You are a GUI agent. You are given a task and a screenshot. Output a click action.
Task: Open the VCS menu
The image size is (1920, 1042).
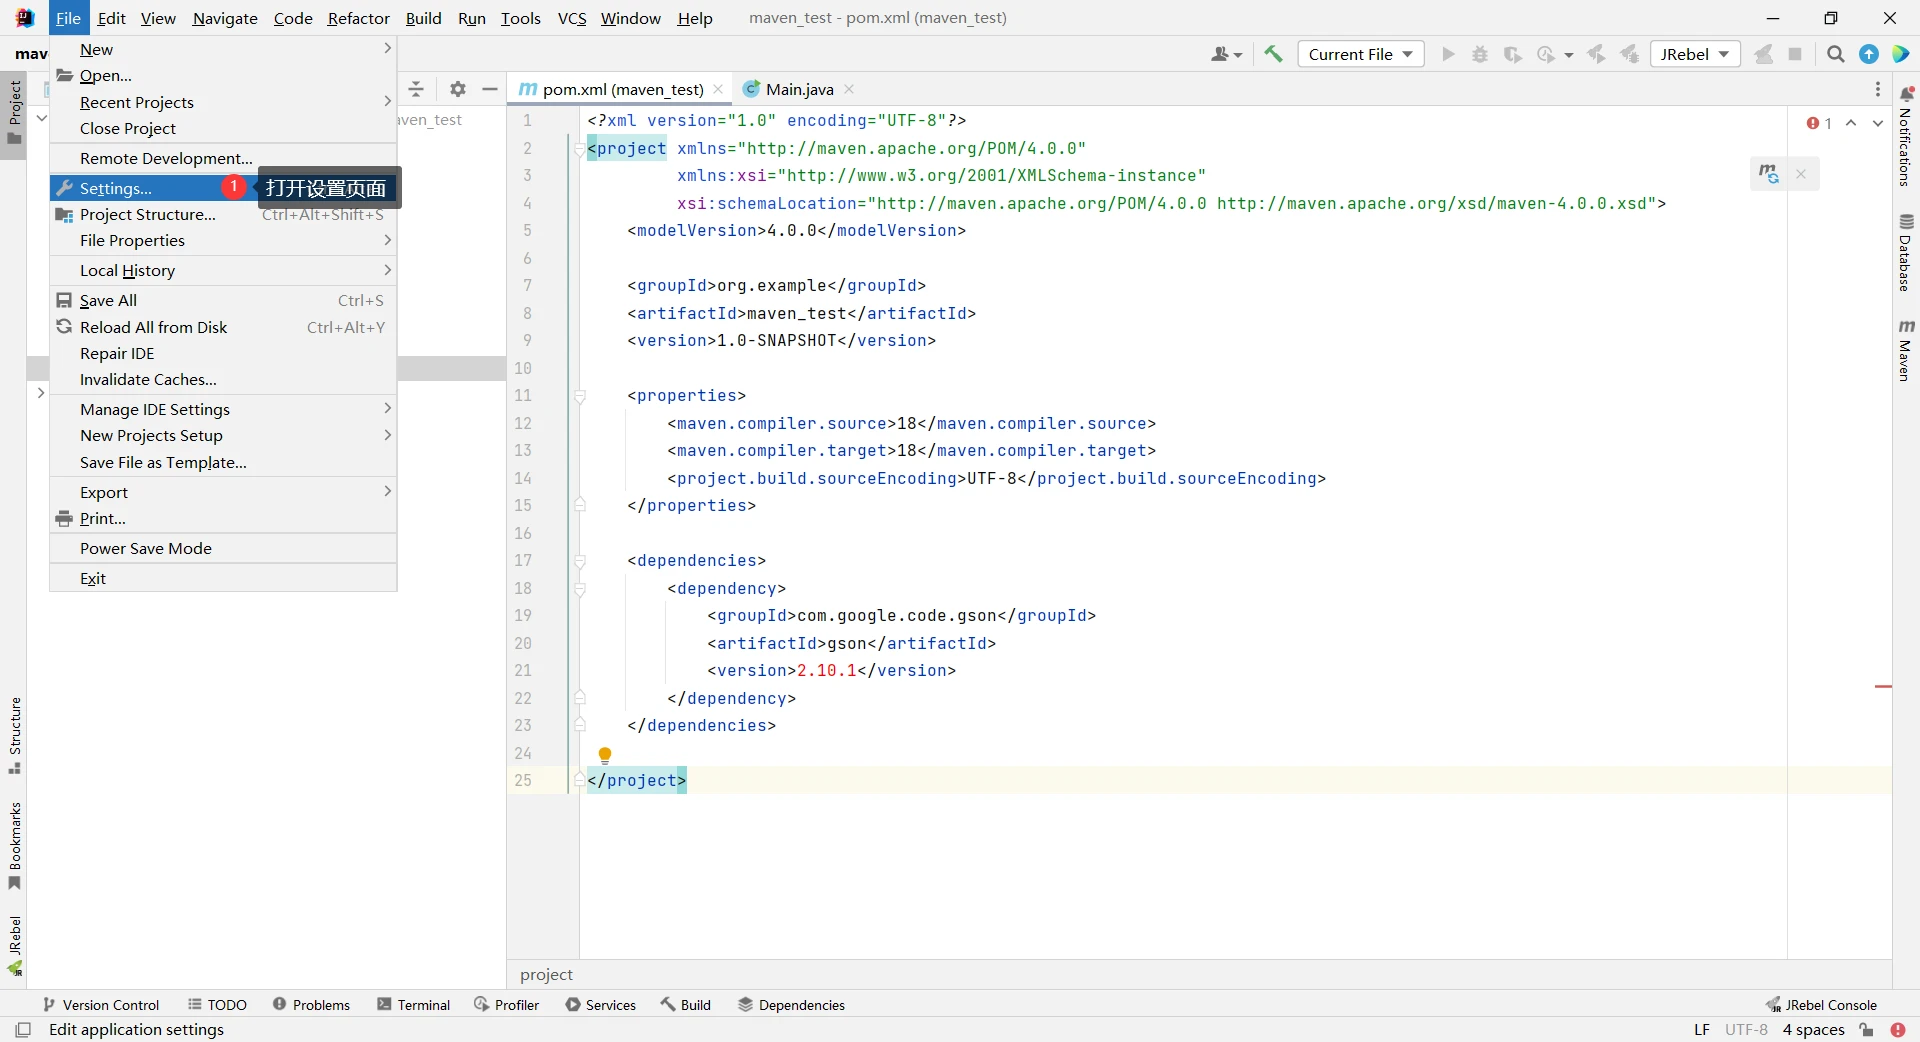pos(571,18)
